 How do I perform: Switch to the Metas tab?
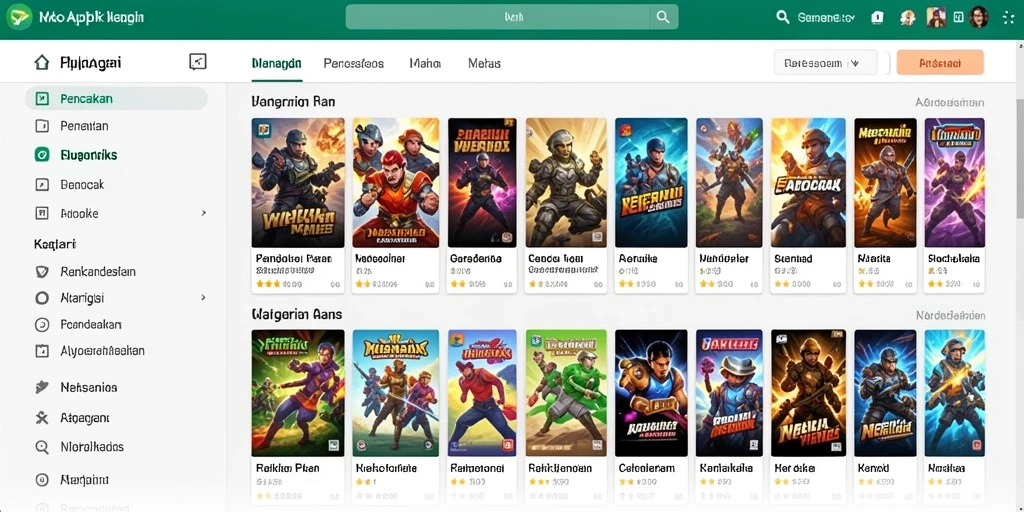[485, 63]
